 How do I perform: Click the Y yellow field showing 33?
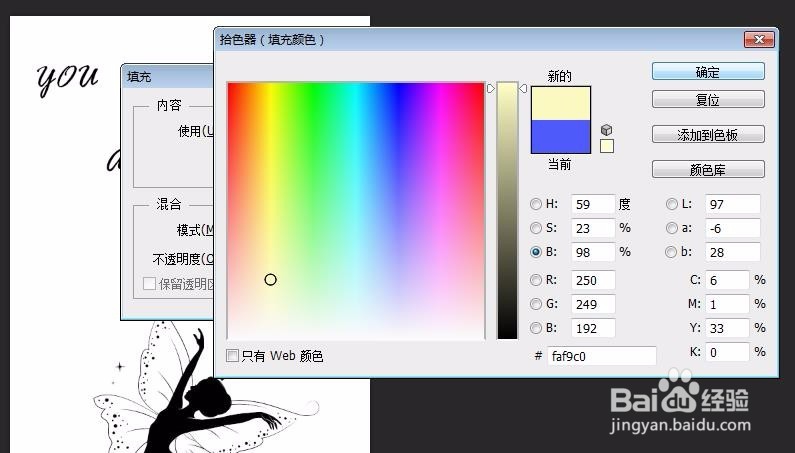pyautogui.click(x=727, y=328)
